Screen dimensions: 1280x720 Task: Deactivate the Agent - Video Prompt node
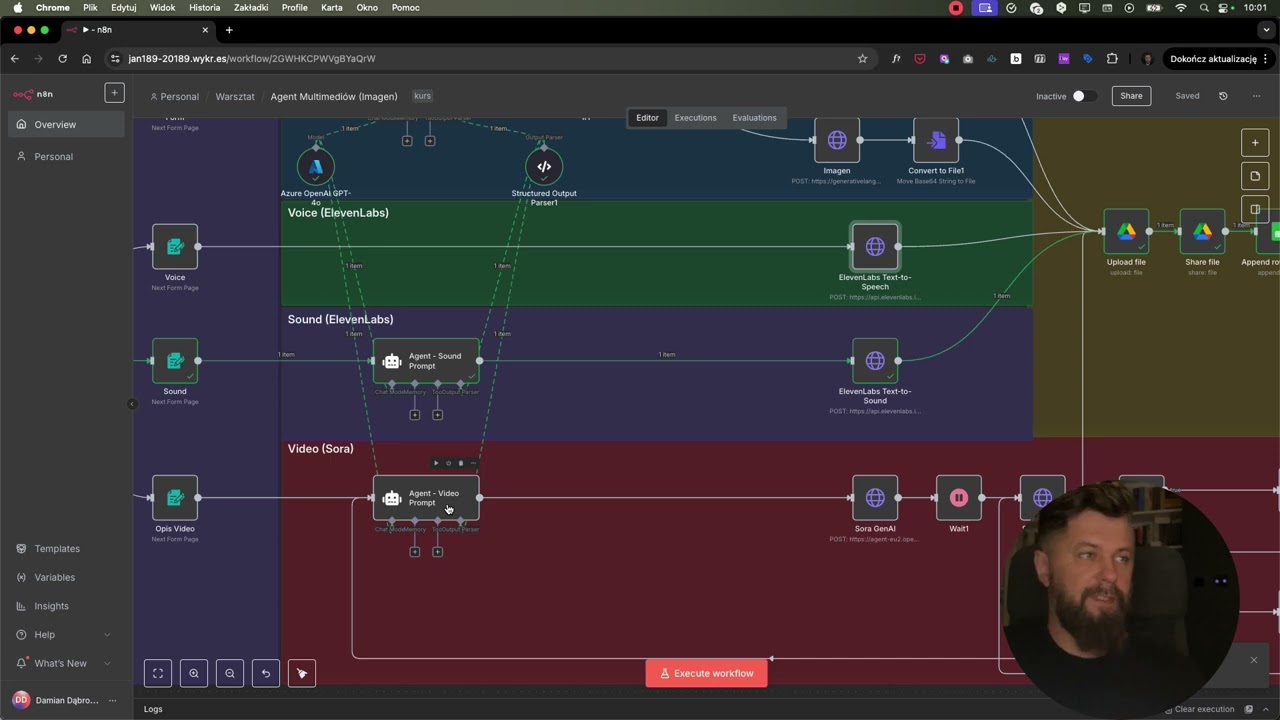pos(448,463)
